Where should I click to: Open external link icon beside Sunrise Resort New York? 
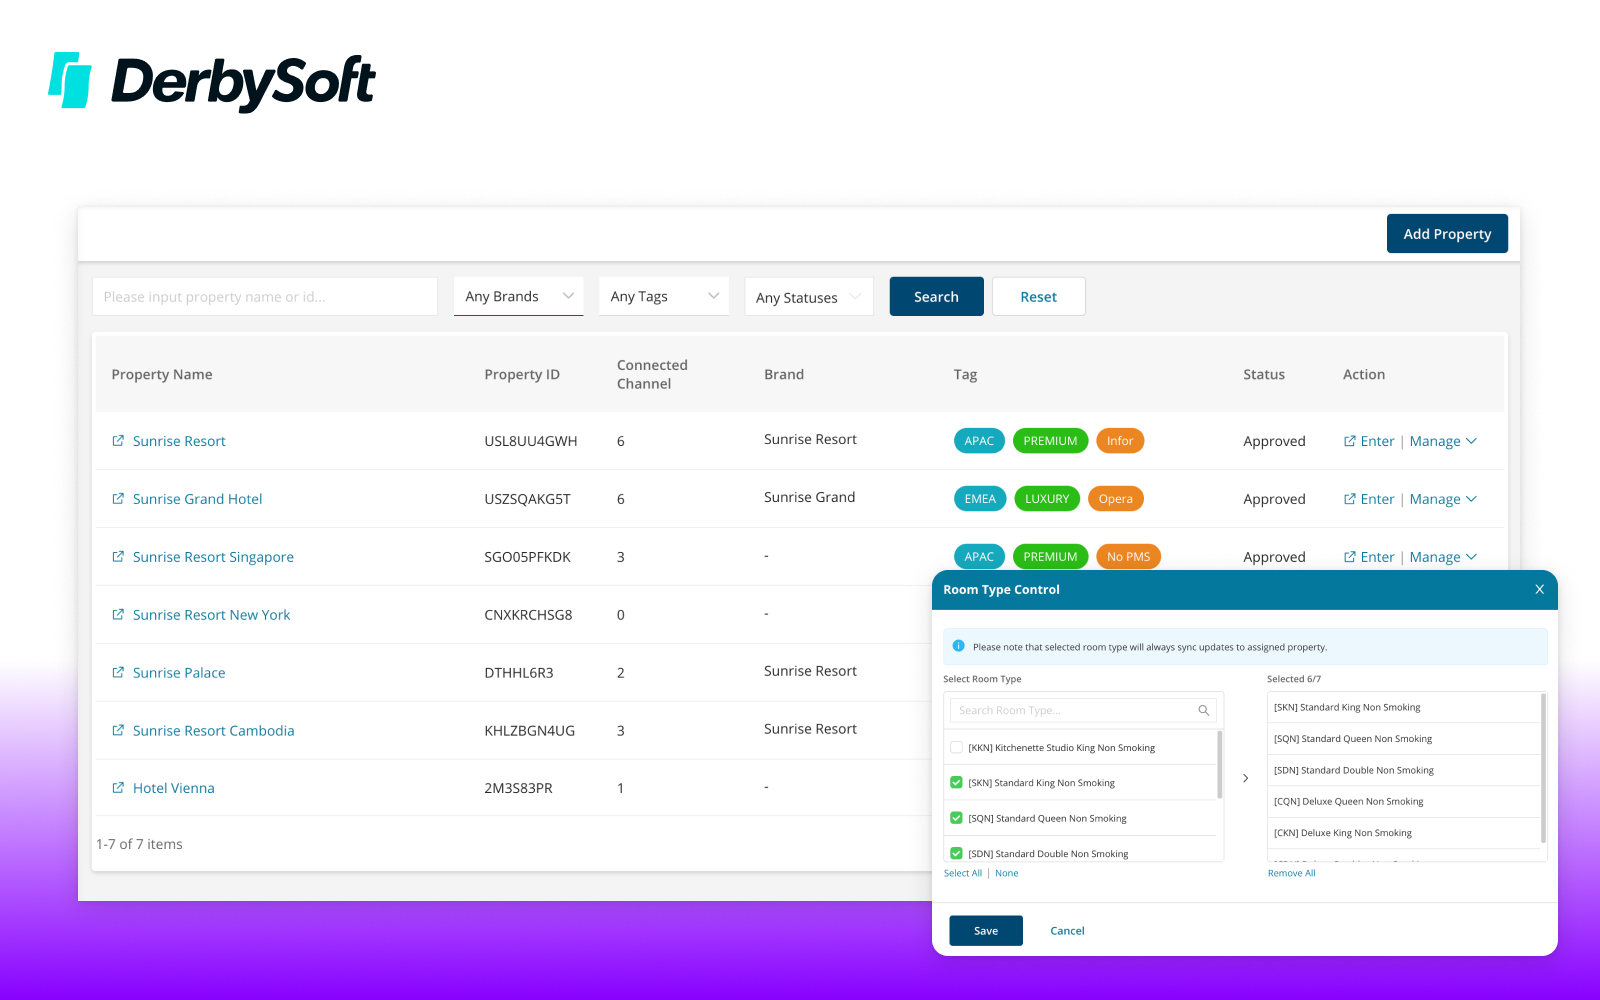[118, 615]
